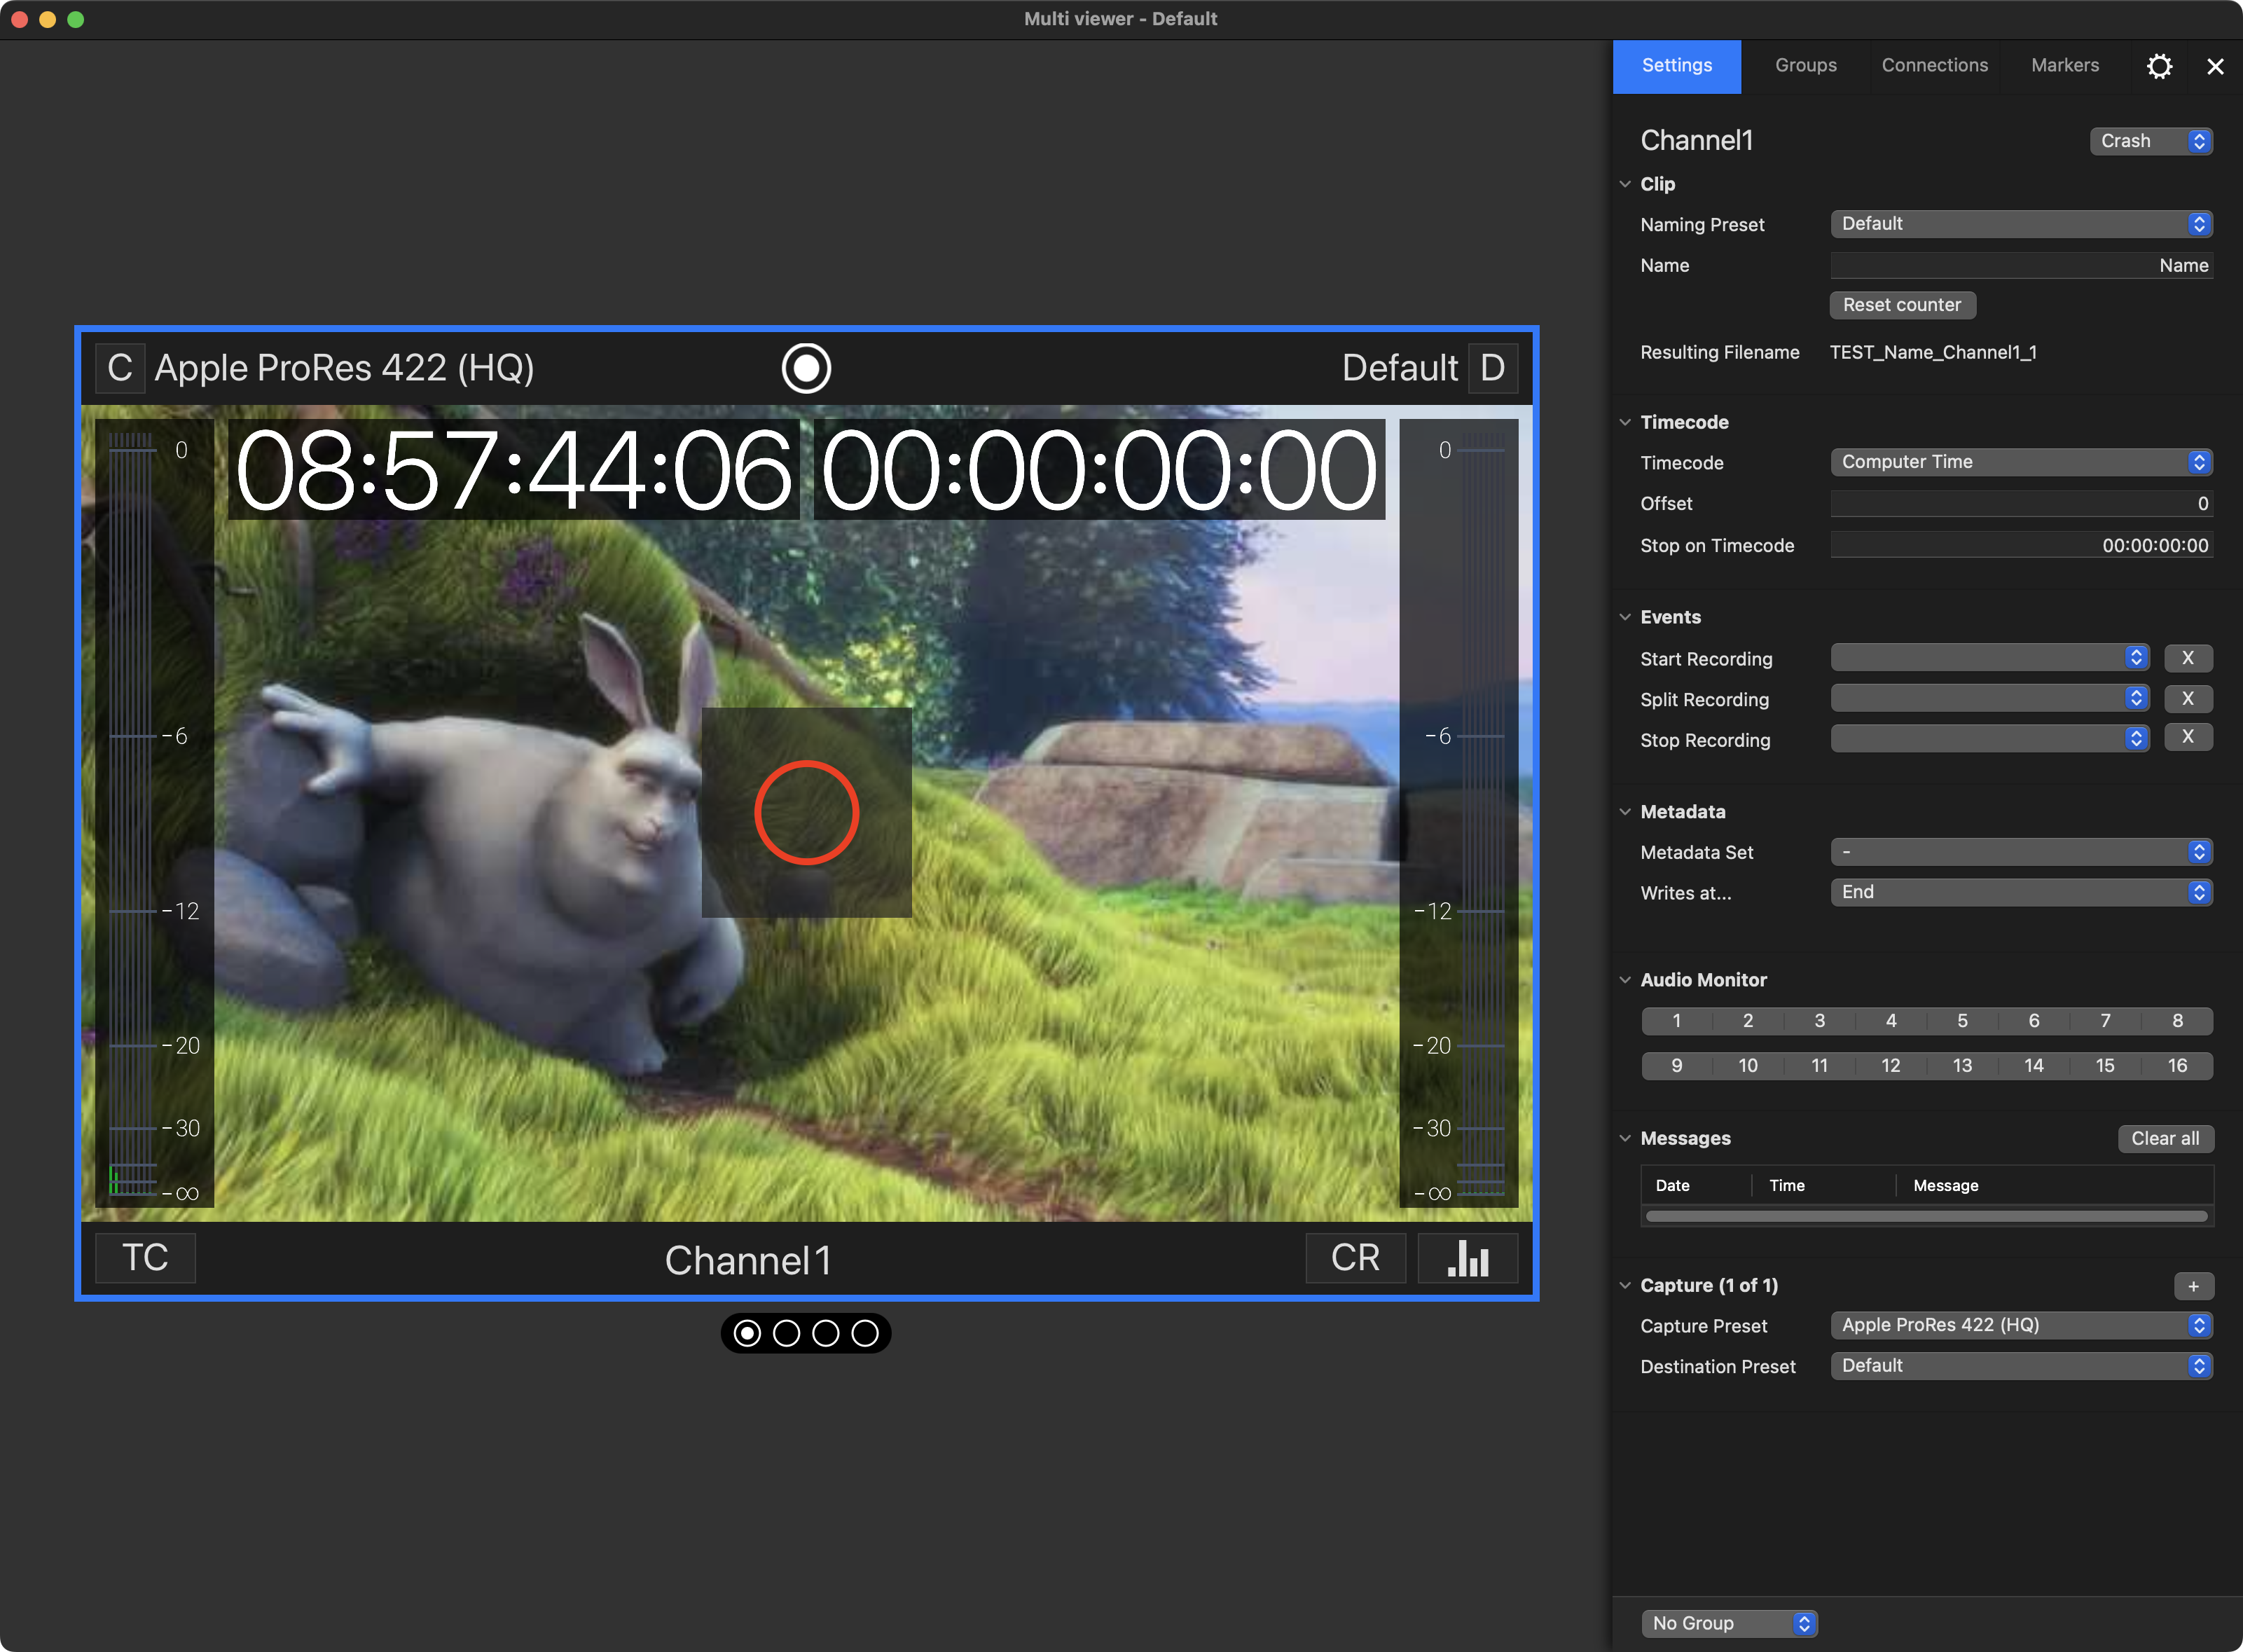Click the 00:00:00:00 duration display
This screenshot has width=2243, height=1652.
[1099, 470]
